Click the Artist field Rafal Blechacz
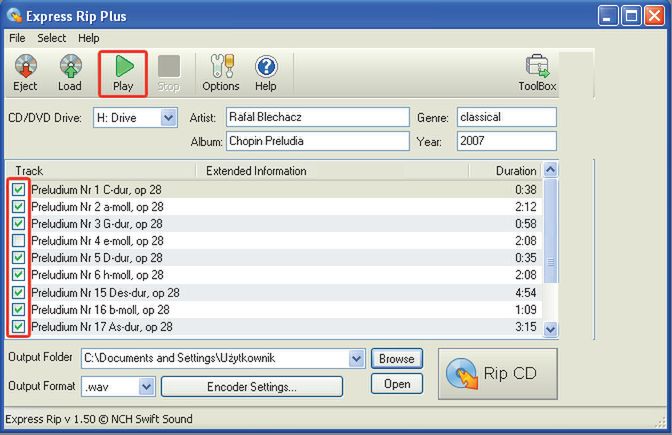Screen dimensions: 672x435 coord(318,117)
